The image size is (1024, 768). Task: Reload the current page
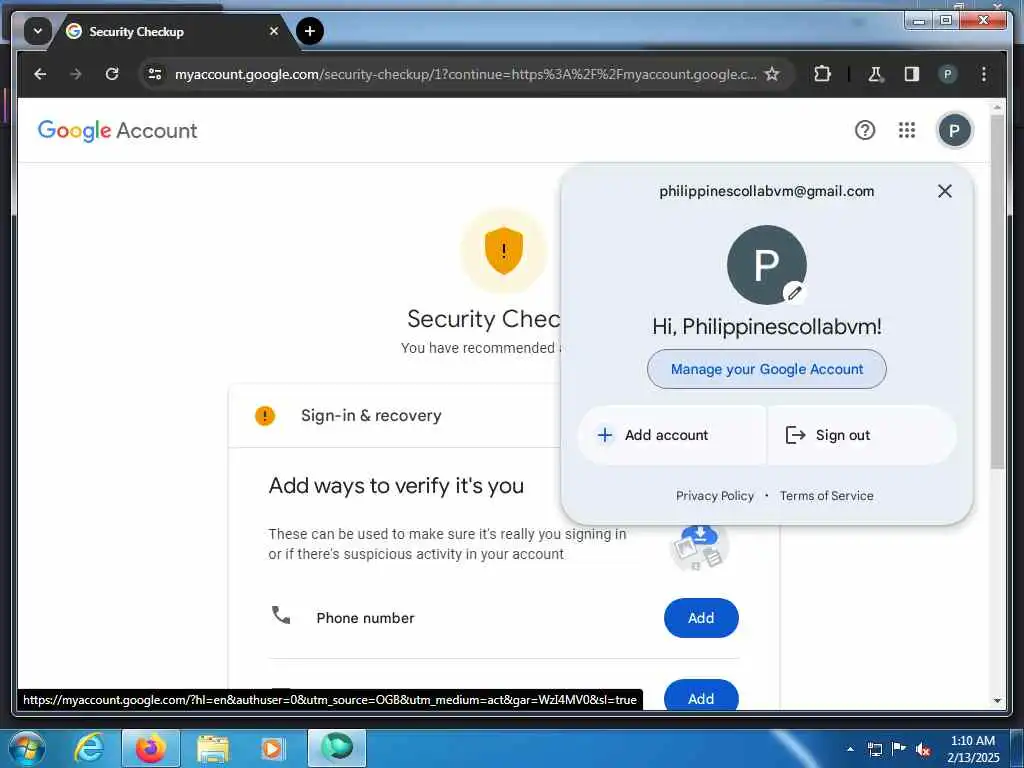(112, 74)
